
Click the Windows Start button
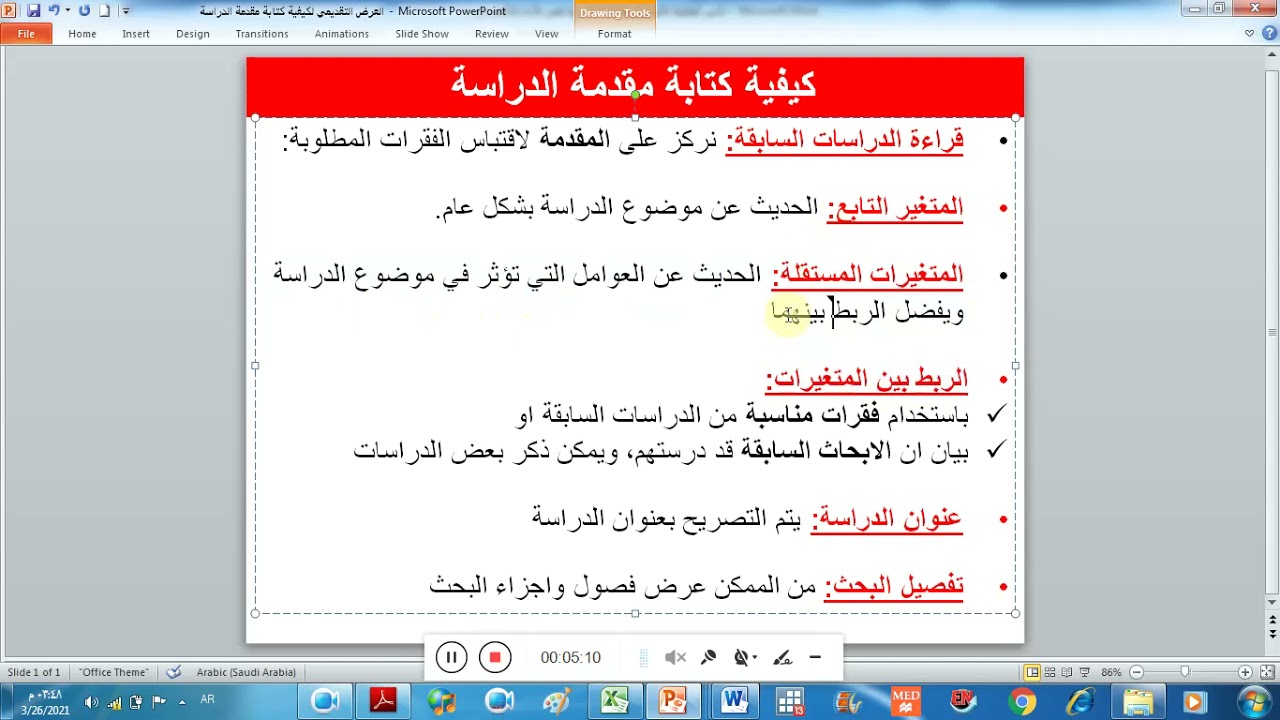[1253, 701]
